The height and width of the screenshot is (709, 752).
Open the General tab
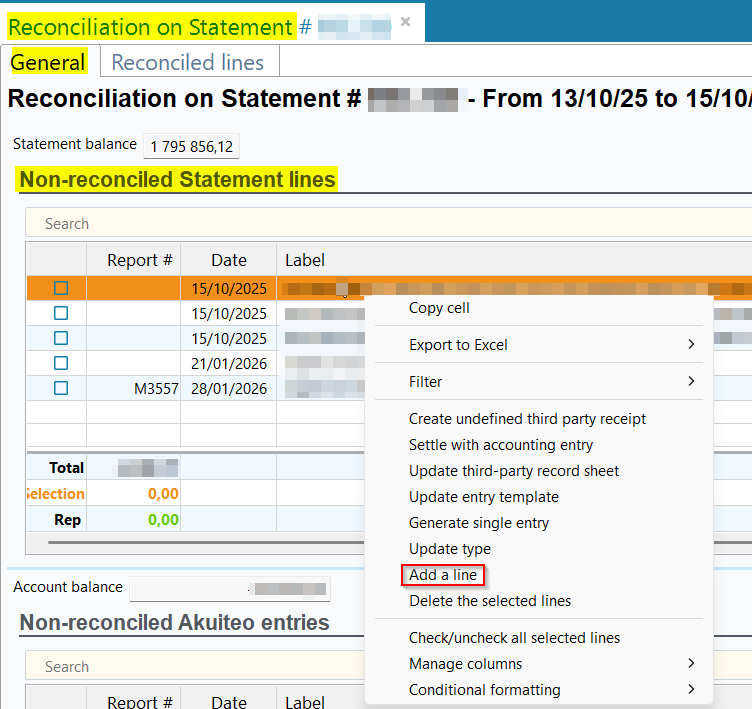[48, 62]
